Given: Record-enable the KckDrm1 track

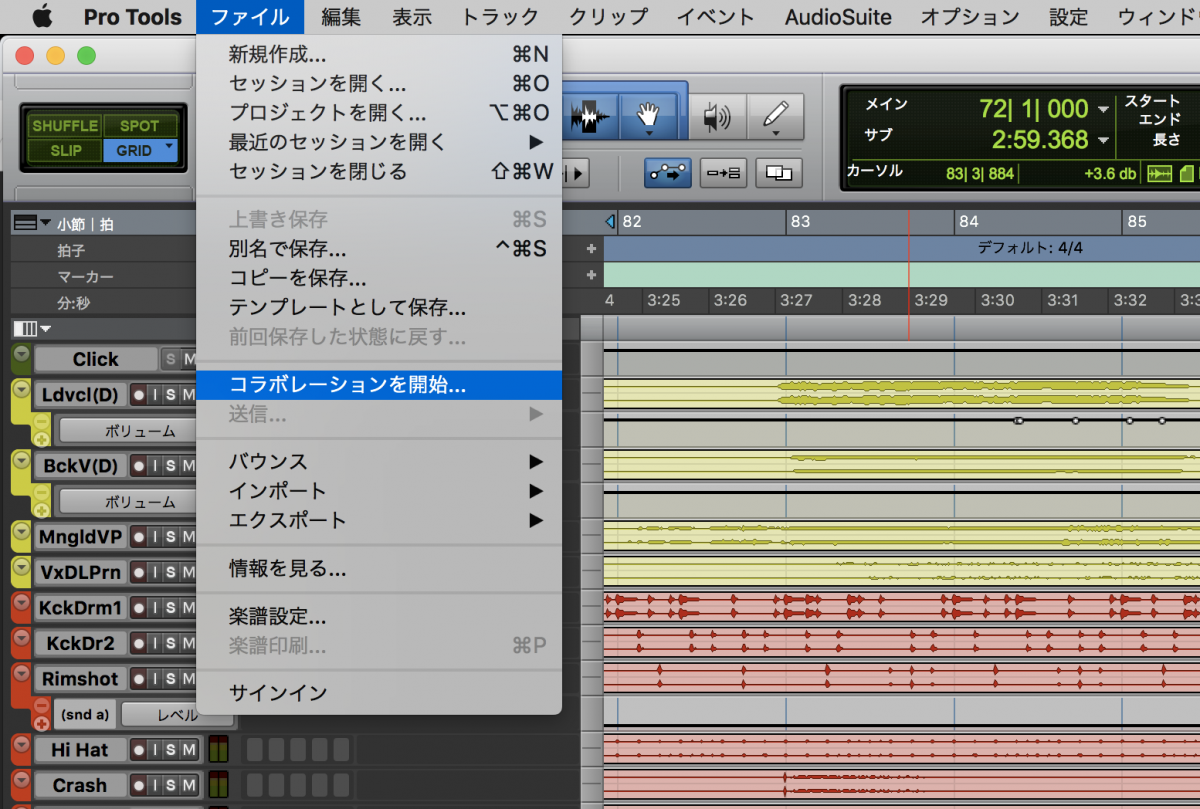Looking at the screenshot, I should click(x=138, y=608).
